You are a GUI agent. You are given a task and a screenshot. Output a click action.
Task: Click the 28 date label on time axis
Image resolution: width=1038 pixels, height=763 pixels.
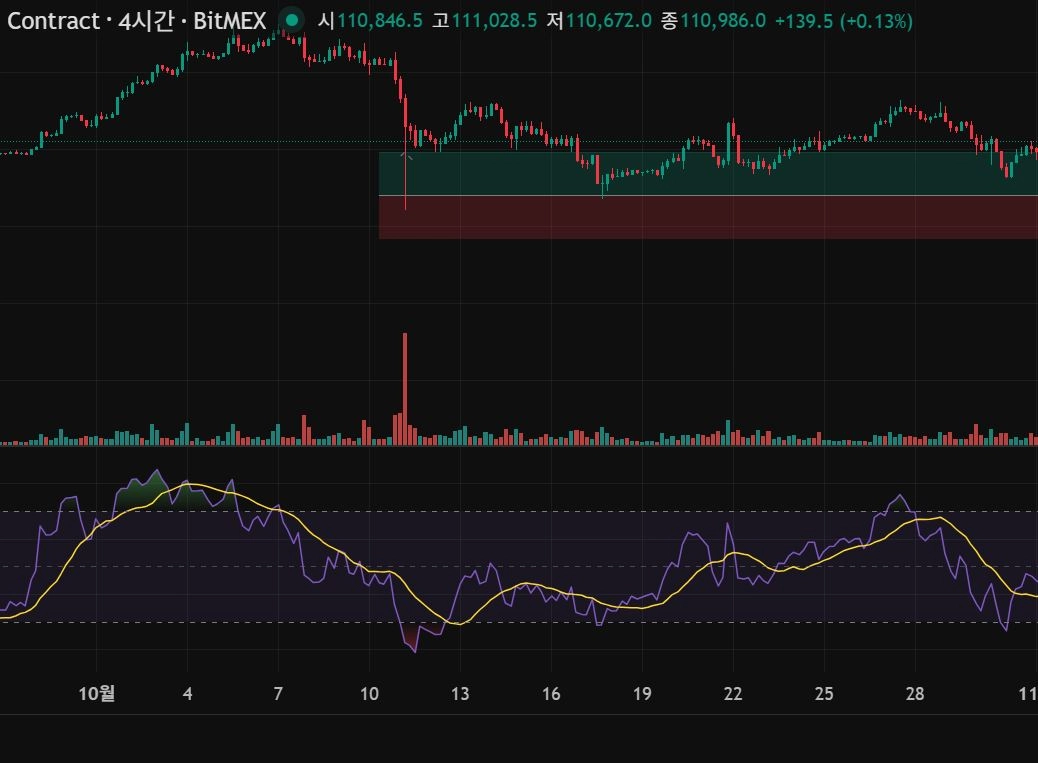(915, 693)
